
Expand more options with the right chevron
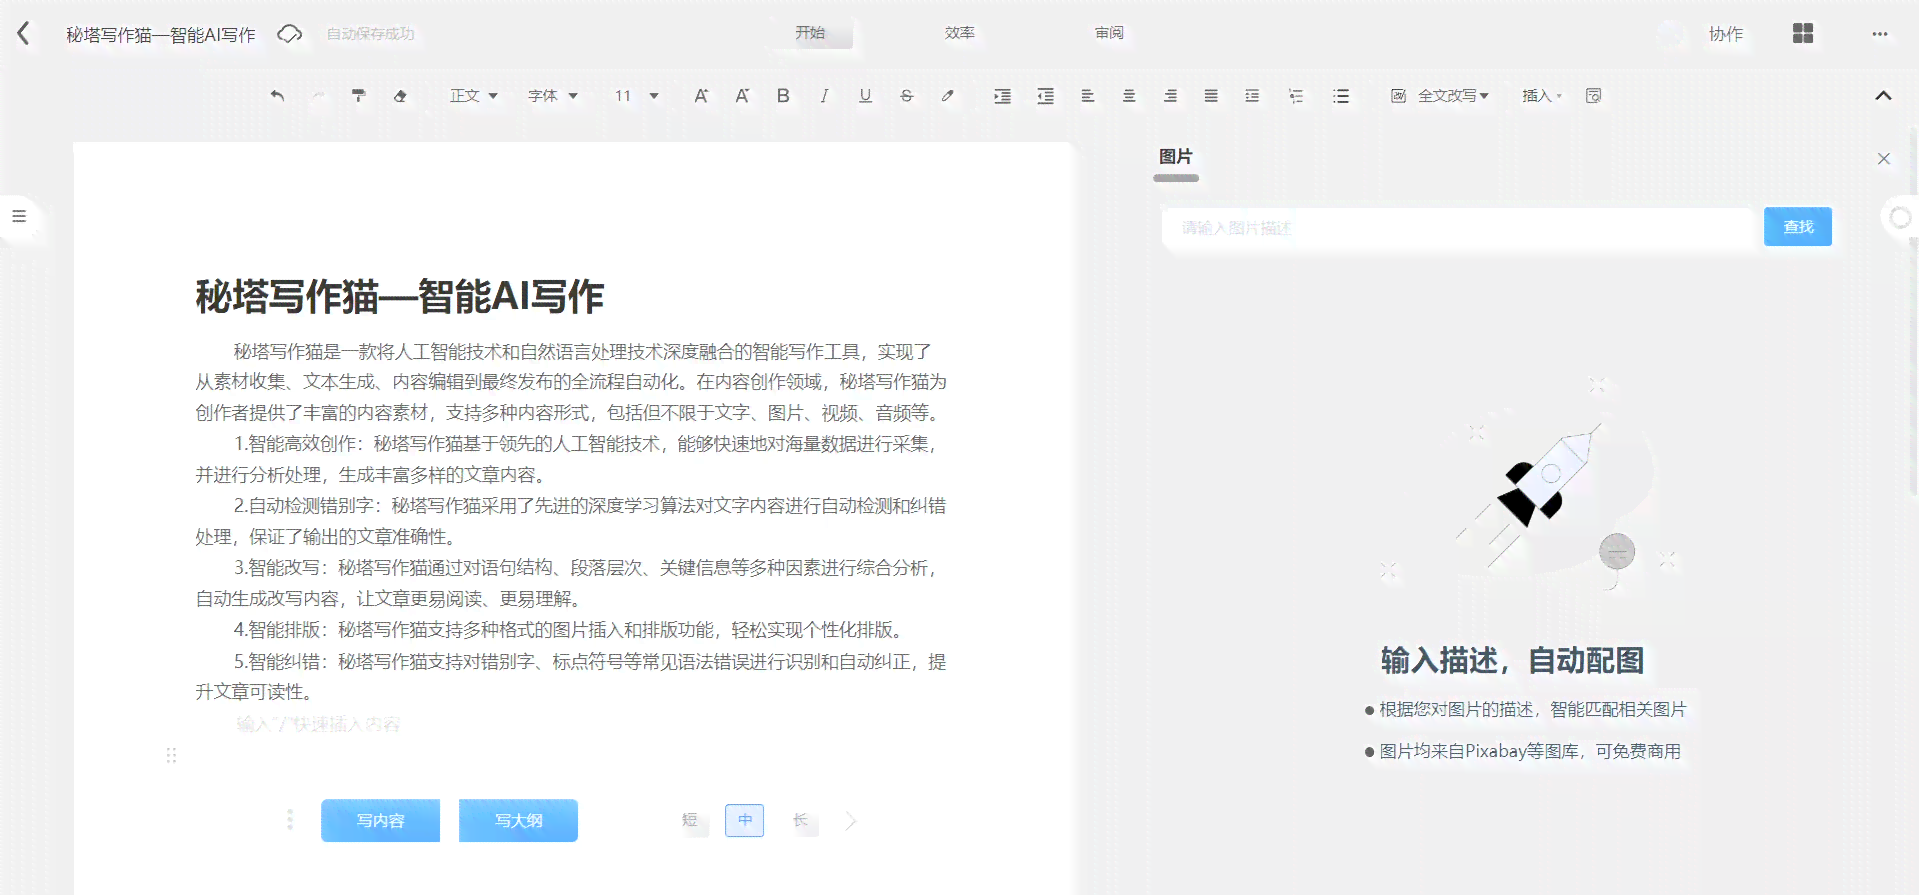[851, 821]
